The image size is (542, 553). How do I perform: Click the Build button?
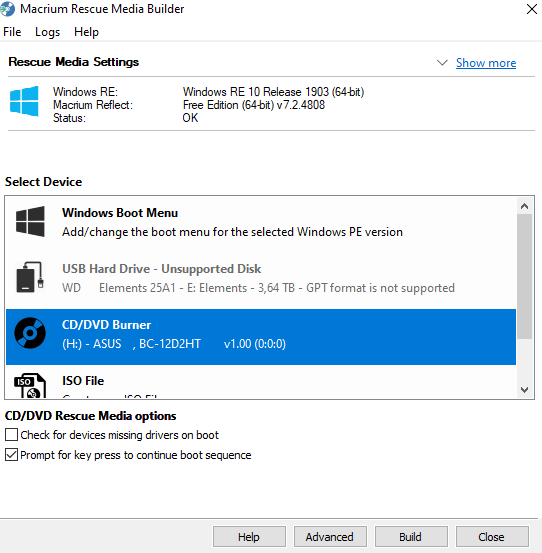click(x=411, y=537)
